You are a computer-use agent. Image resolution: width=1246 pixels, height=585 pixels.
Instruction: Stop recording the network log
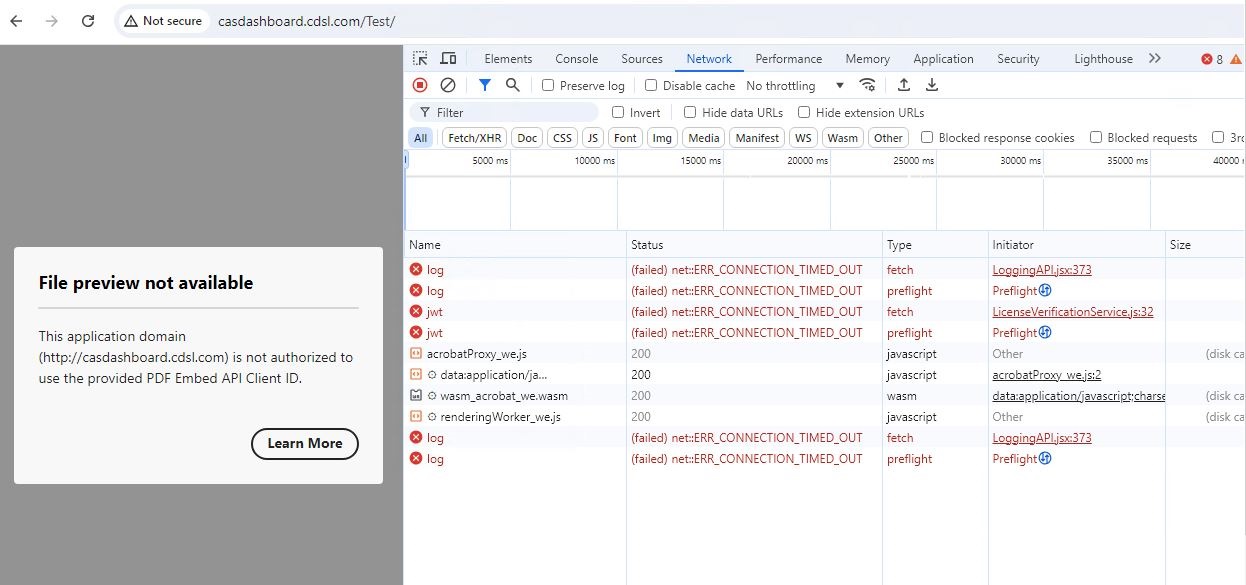coord(420,85)
